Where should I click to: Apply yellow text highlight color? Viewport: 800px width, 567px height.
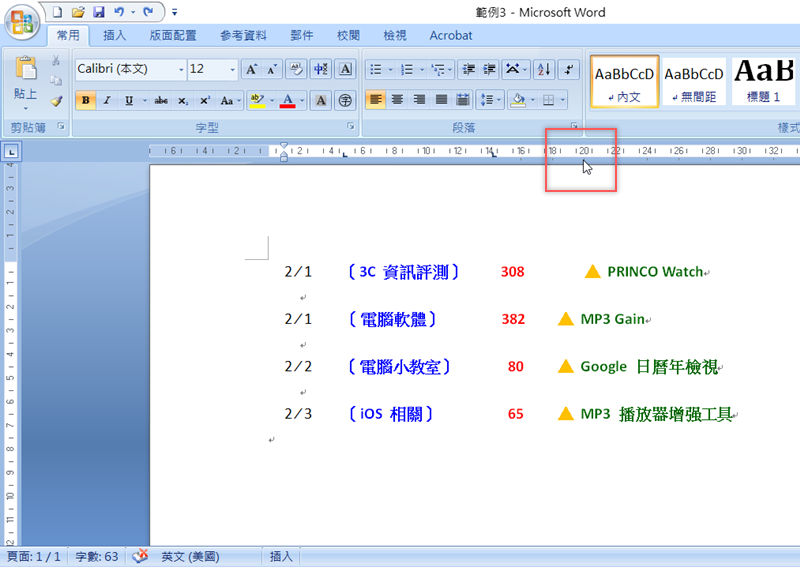click(x=257, y=101)
